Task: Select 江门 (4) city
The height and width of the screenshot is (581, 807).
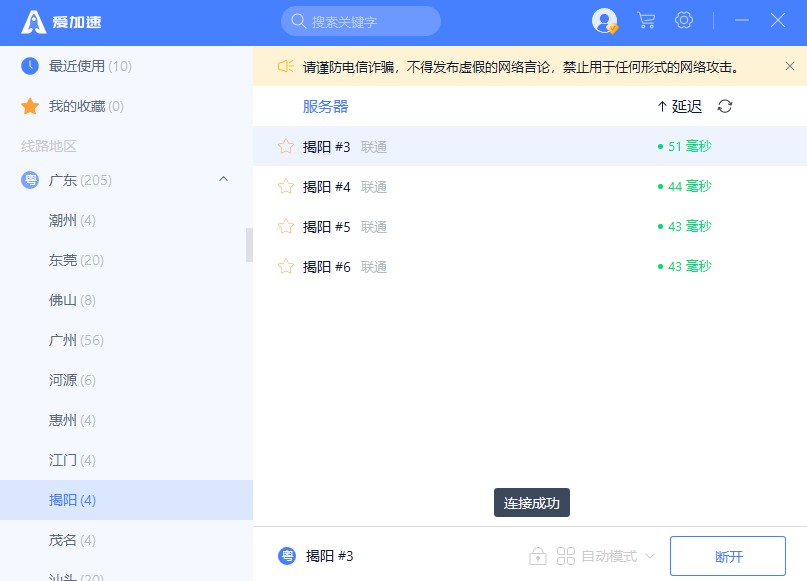Action: (126, 460)
